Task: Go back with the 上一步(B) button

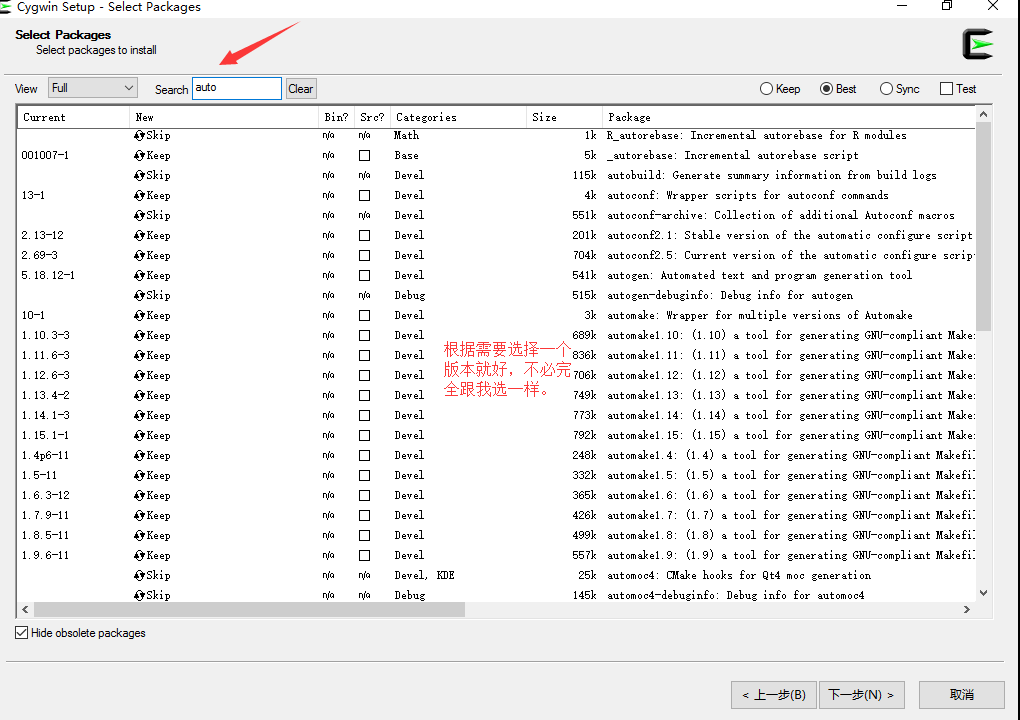Action: coord(773,695)
